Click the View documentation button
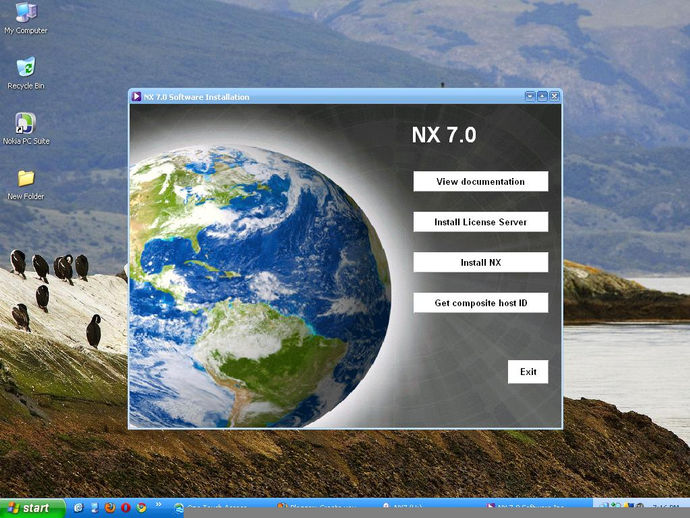 click(481, 181)
